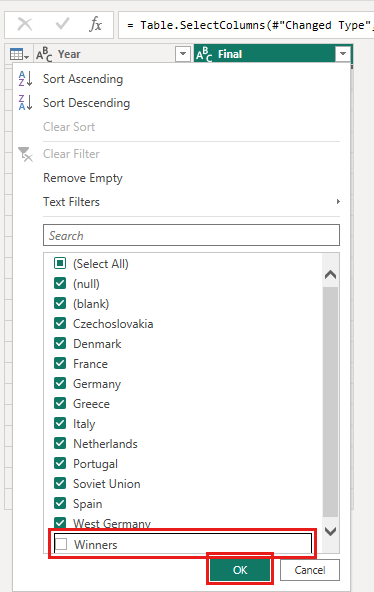Toggle the (Select All) checkbox
The image size is (374, 592).
point(60,263)
